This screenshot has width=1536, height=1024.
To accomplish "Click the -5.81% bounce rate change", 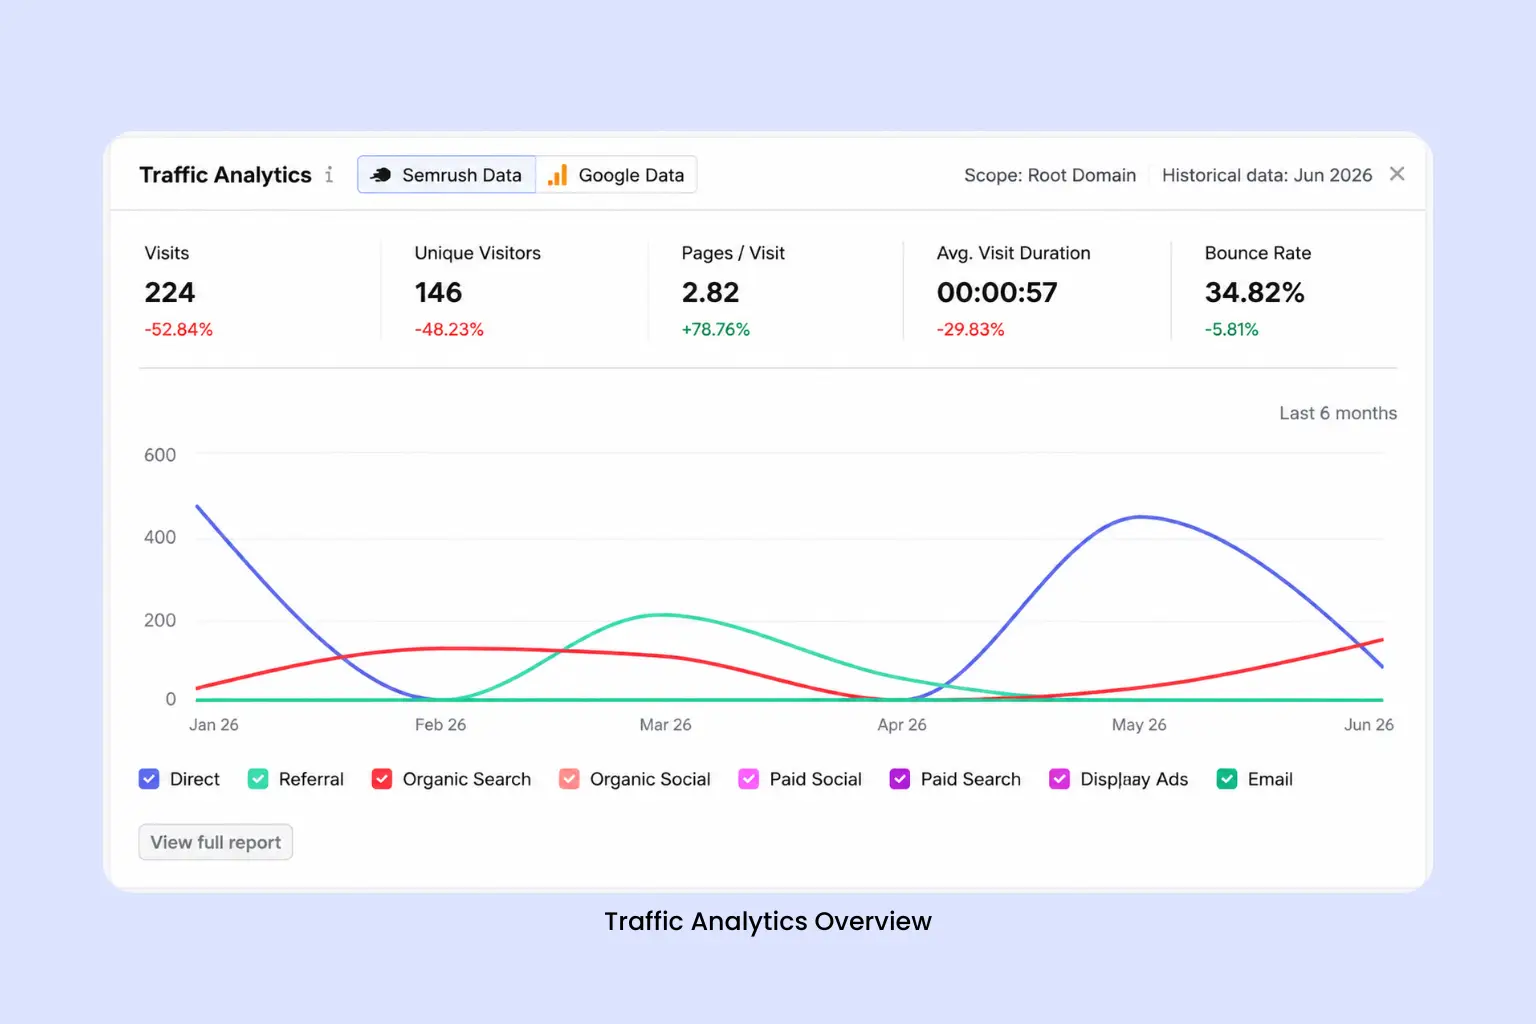I will pos(1231,329).
